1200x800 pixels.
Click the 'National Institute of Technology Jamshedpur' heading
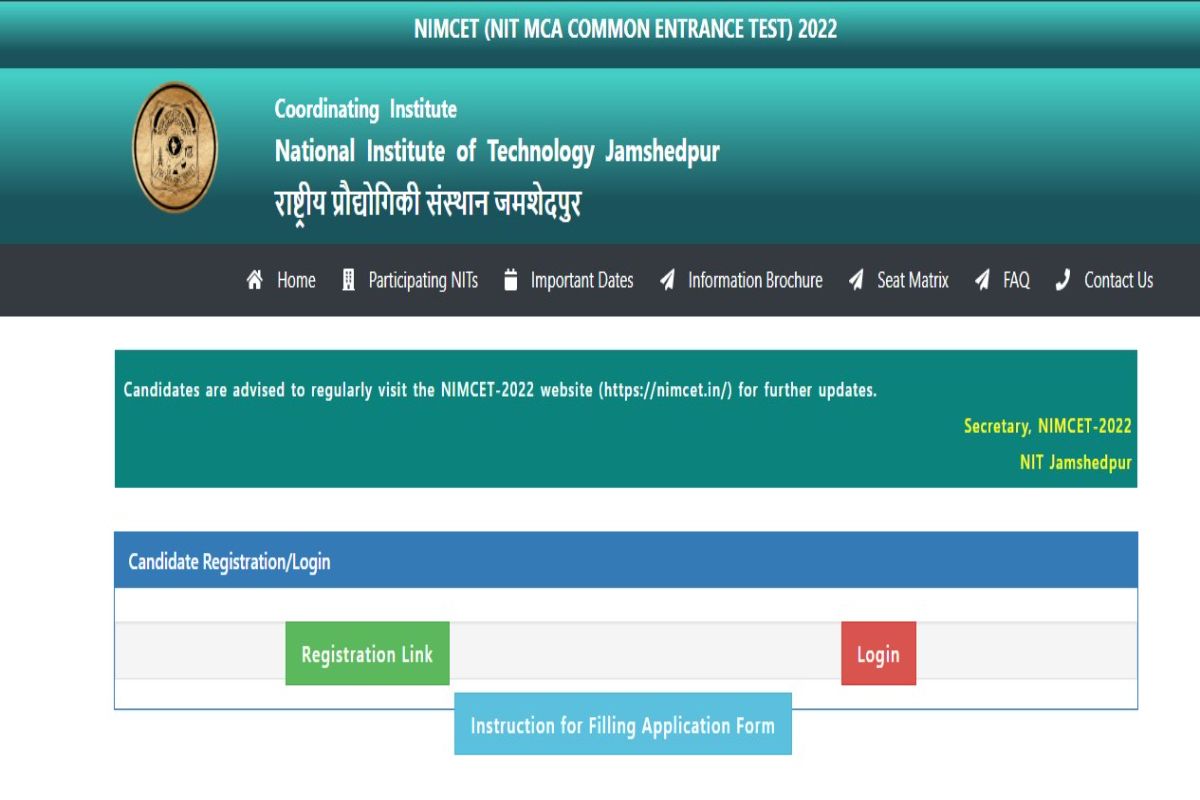pos(497,152)
